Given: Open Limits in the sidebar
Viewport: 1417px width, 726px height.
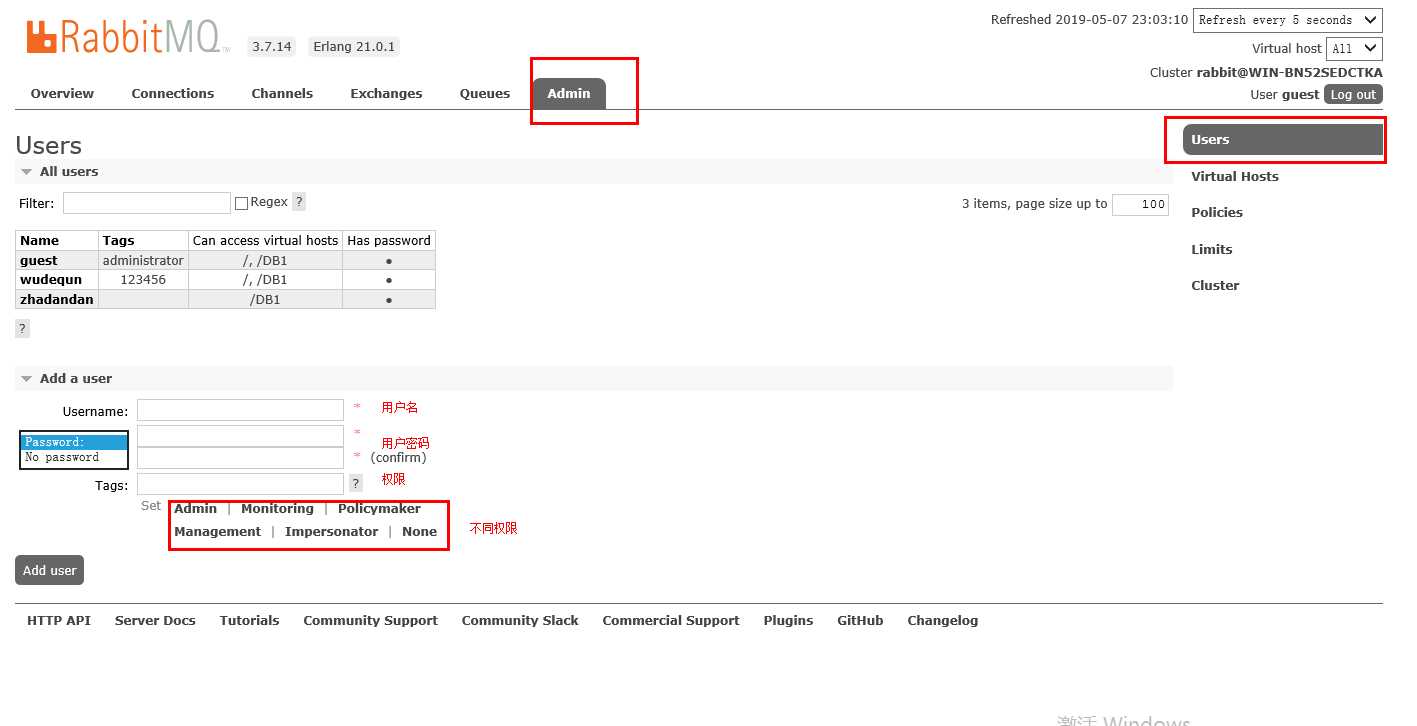Looking at the screenshot, I should [x=1212, y=250].
